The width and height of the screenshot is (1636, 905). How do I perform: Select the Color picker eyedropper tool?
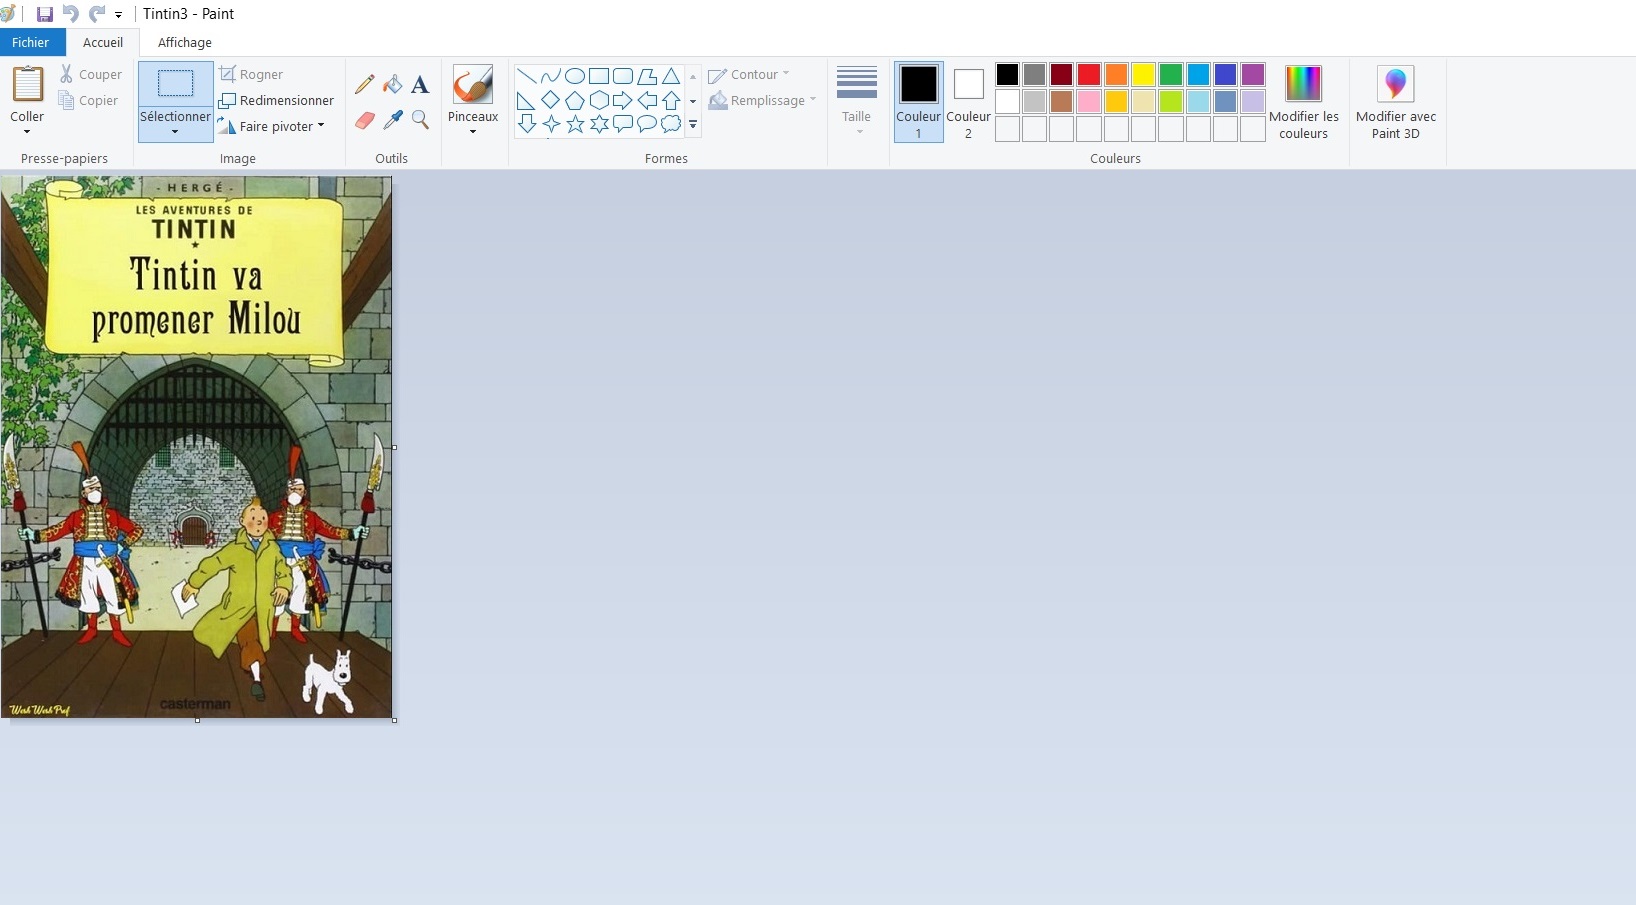coord(393,120)
